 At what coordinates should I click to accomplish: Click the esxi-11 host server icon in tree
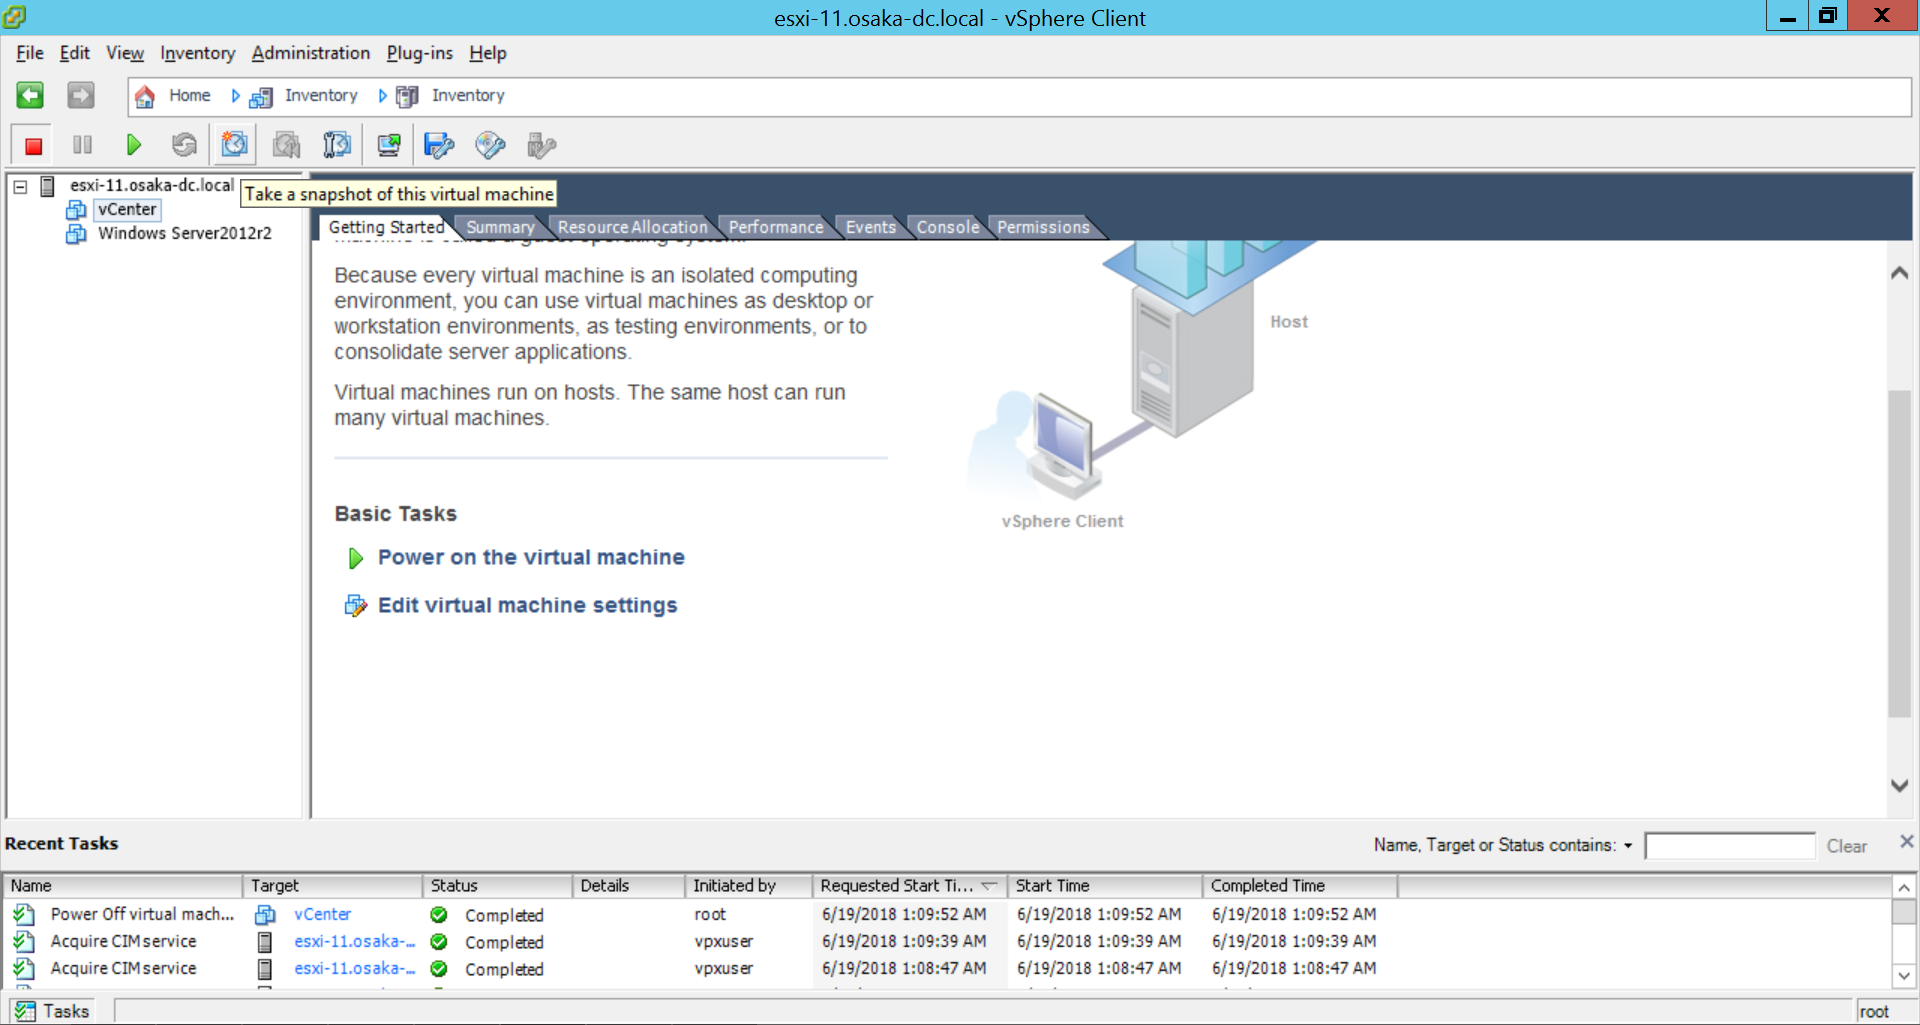pos(47,186)
